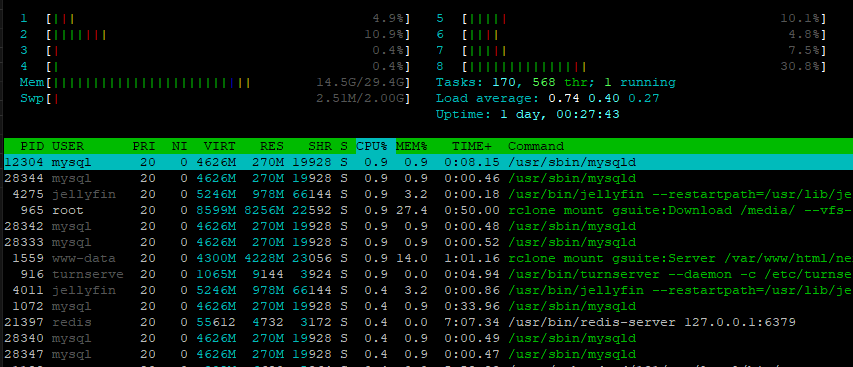
Task: Click the Tasks: 170, 568 thr line
Action: point(555,83)
